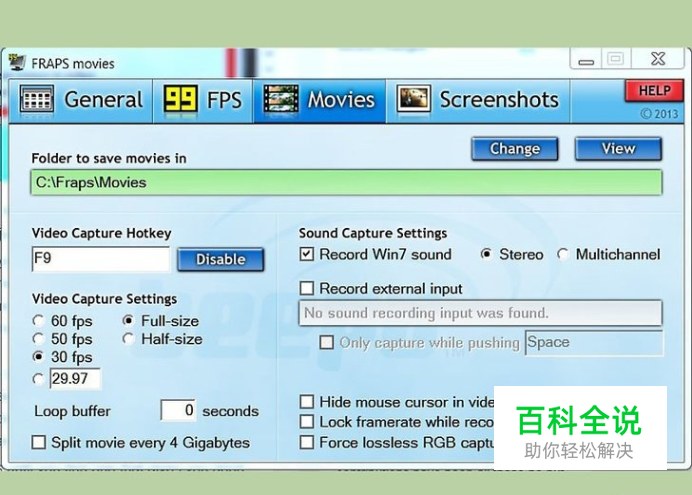The width and height of the screenshot is (692, 495).
Task: Enable Record external input checkbox
Action: (307, 289)
